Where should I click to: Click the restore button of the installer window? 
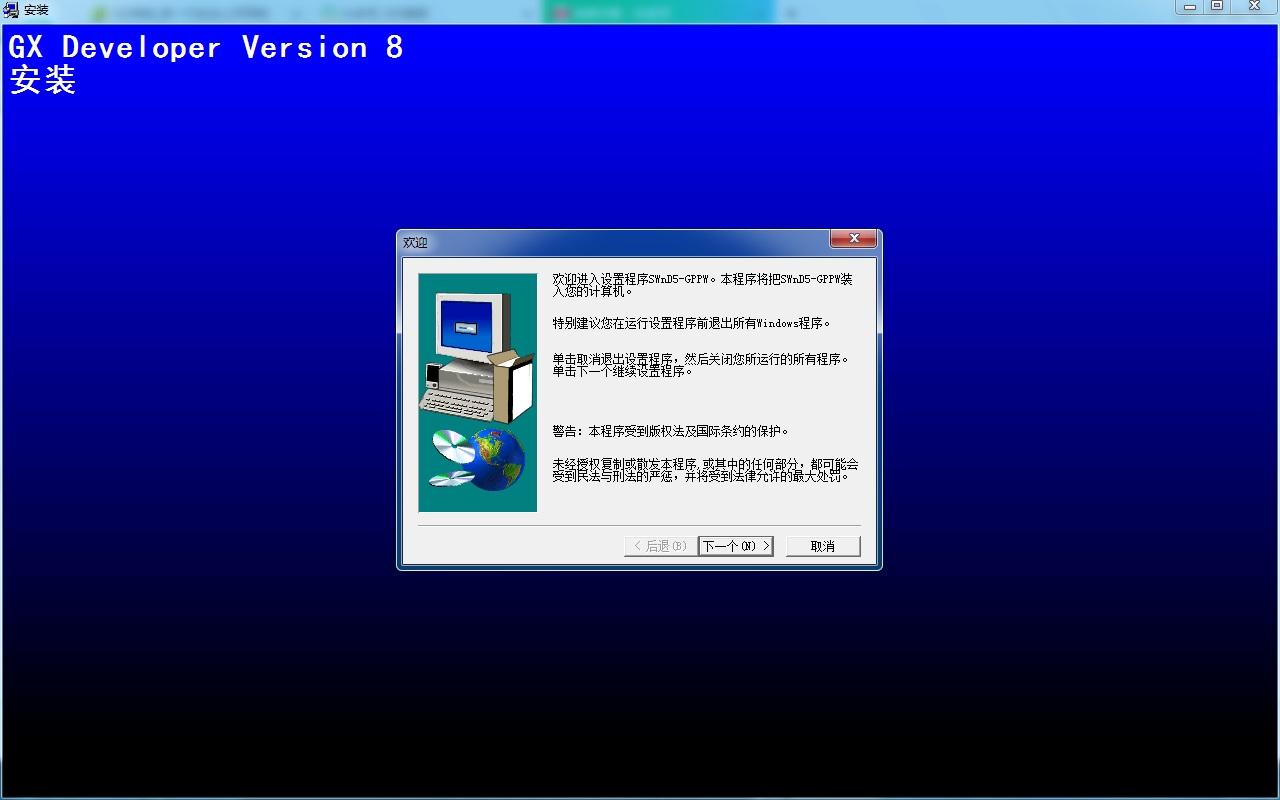point(1217,7)
